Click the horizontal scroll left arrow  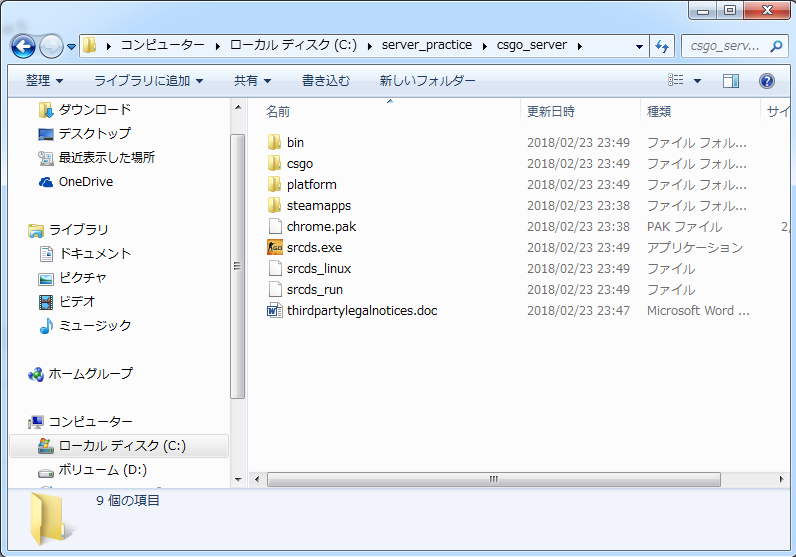257,479
